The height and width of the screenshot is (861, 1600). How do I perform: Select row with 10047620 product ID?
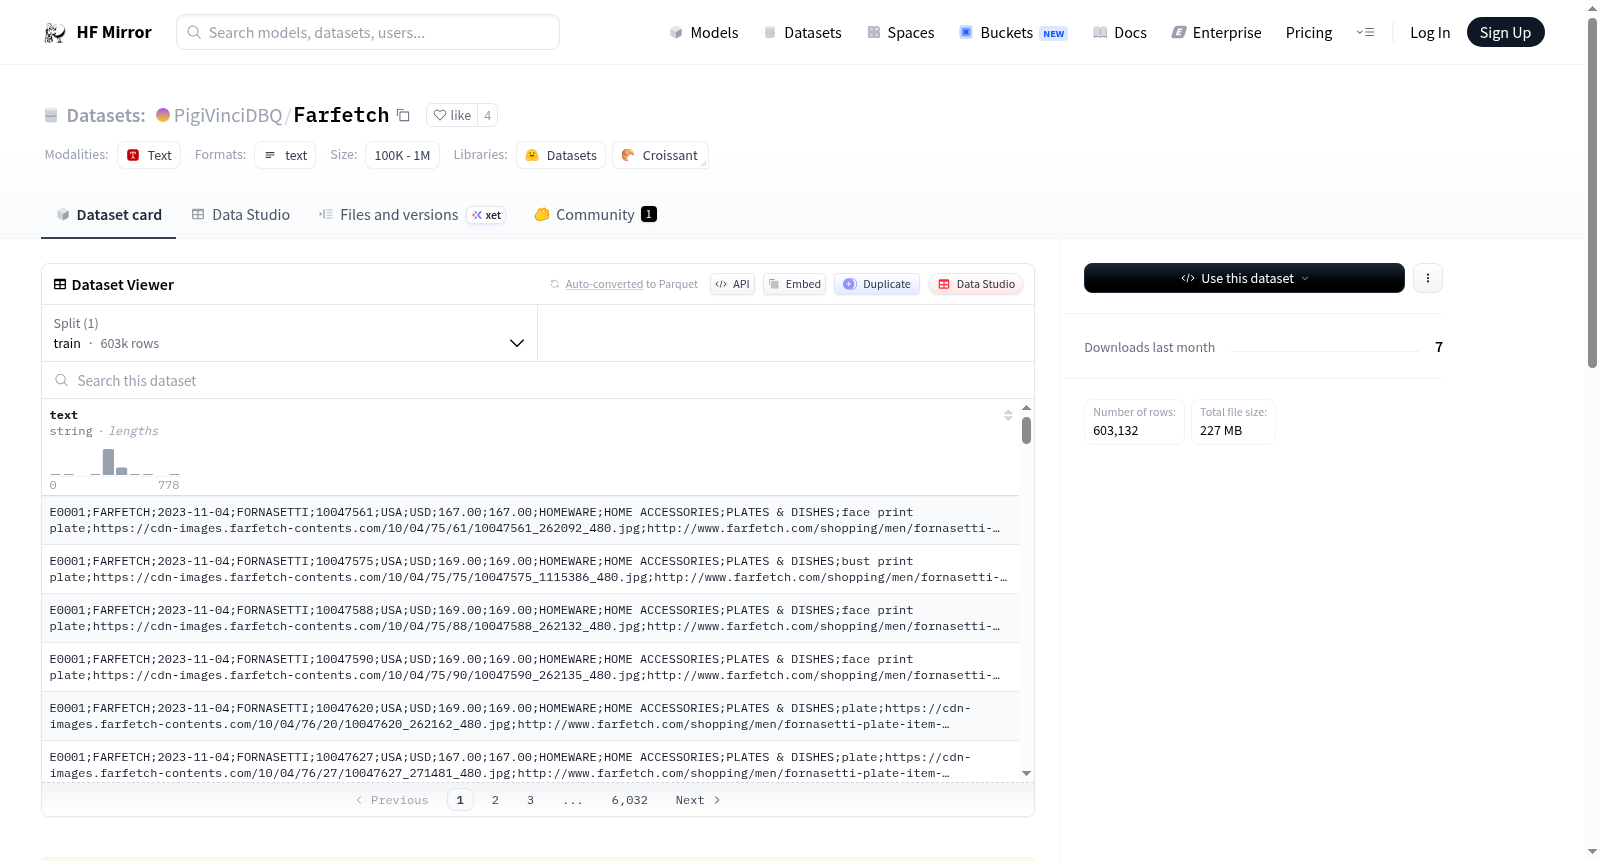pyautogui.click(x=530, y=716)
